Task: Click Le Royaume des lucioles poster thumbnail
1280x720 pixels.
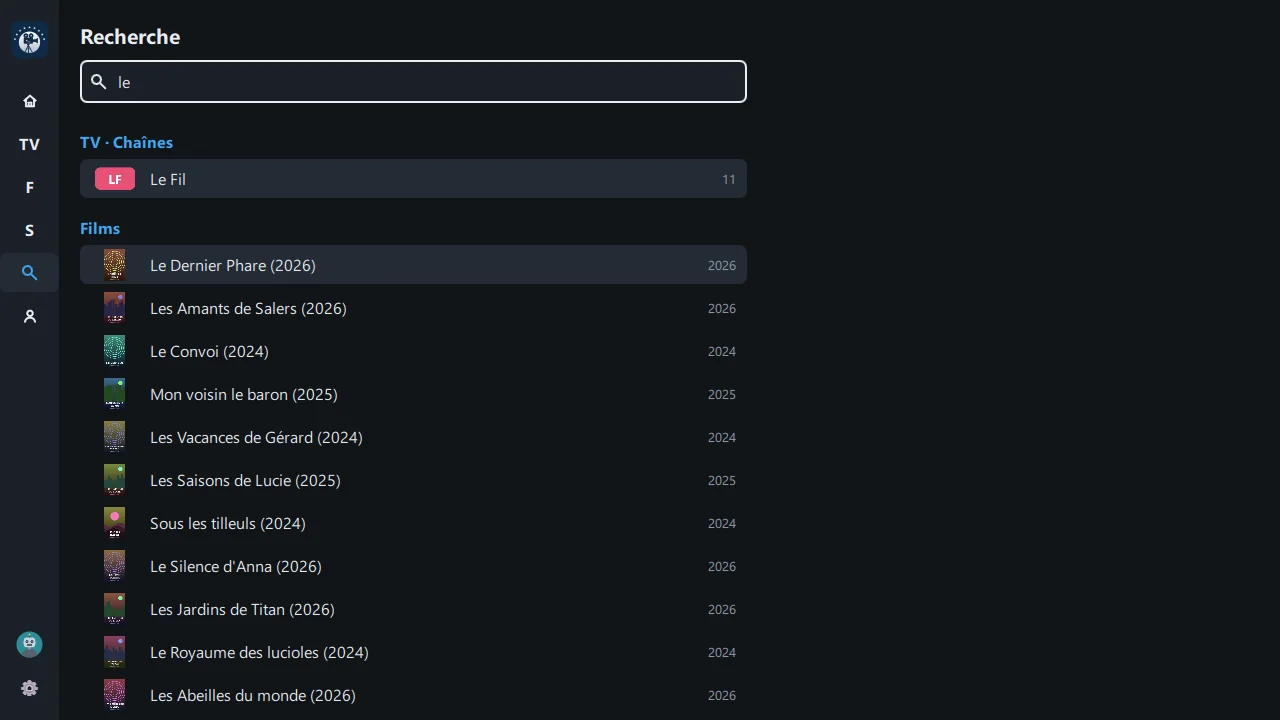Action: point(115,652)
